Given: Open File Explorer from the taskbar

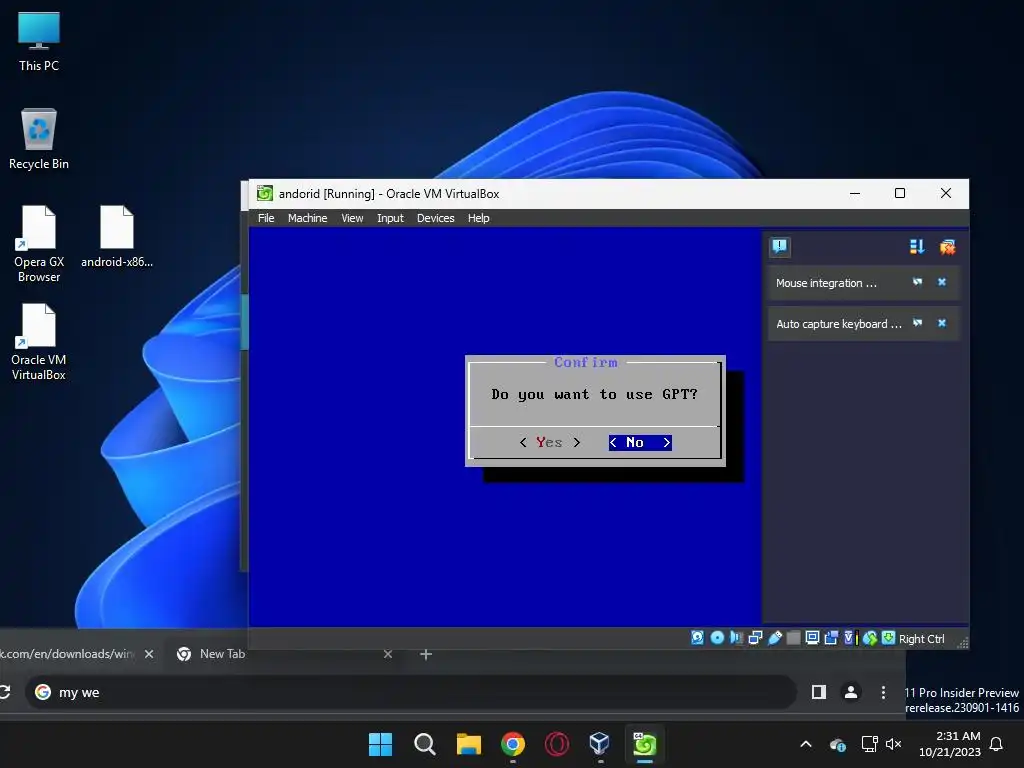Looking at the screenshot, I should (x=469, y=744).
